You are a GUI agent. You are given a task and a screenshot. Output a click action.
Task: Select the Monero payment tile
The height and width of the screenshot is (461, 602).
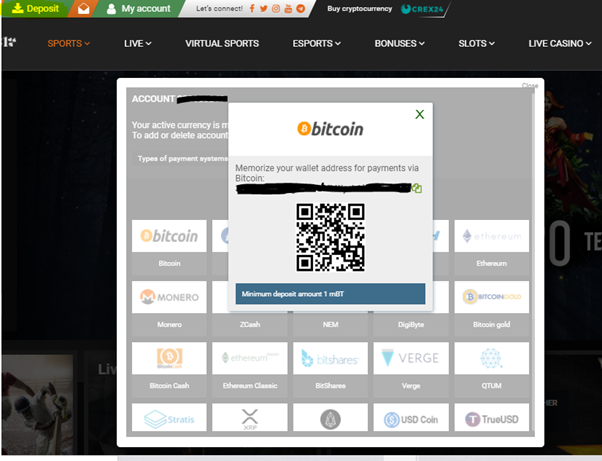[x=169, y=308]
